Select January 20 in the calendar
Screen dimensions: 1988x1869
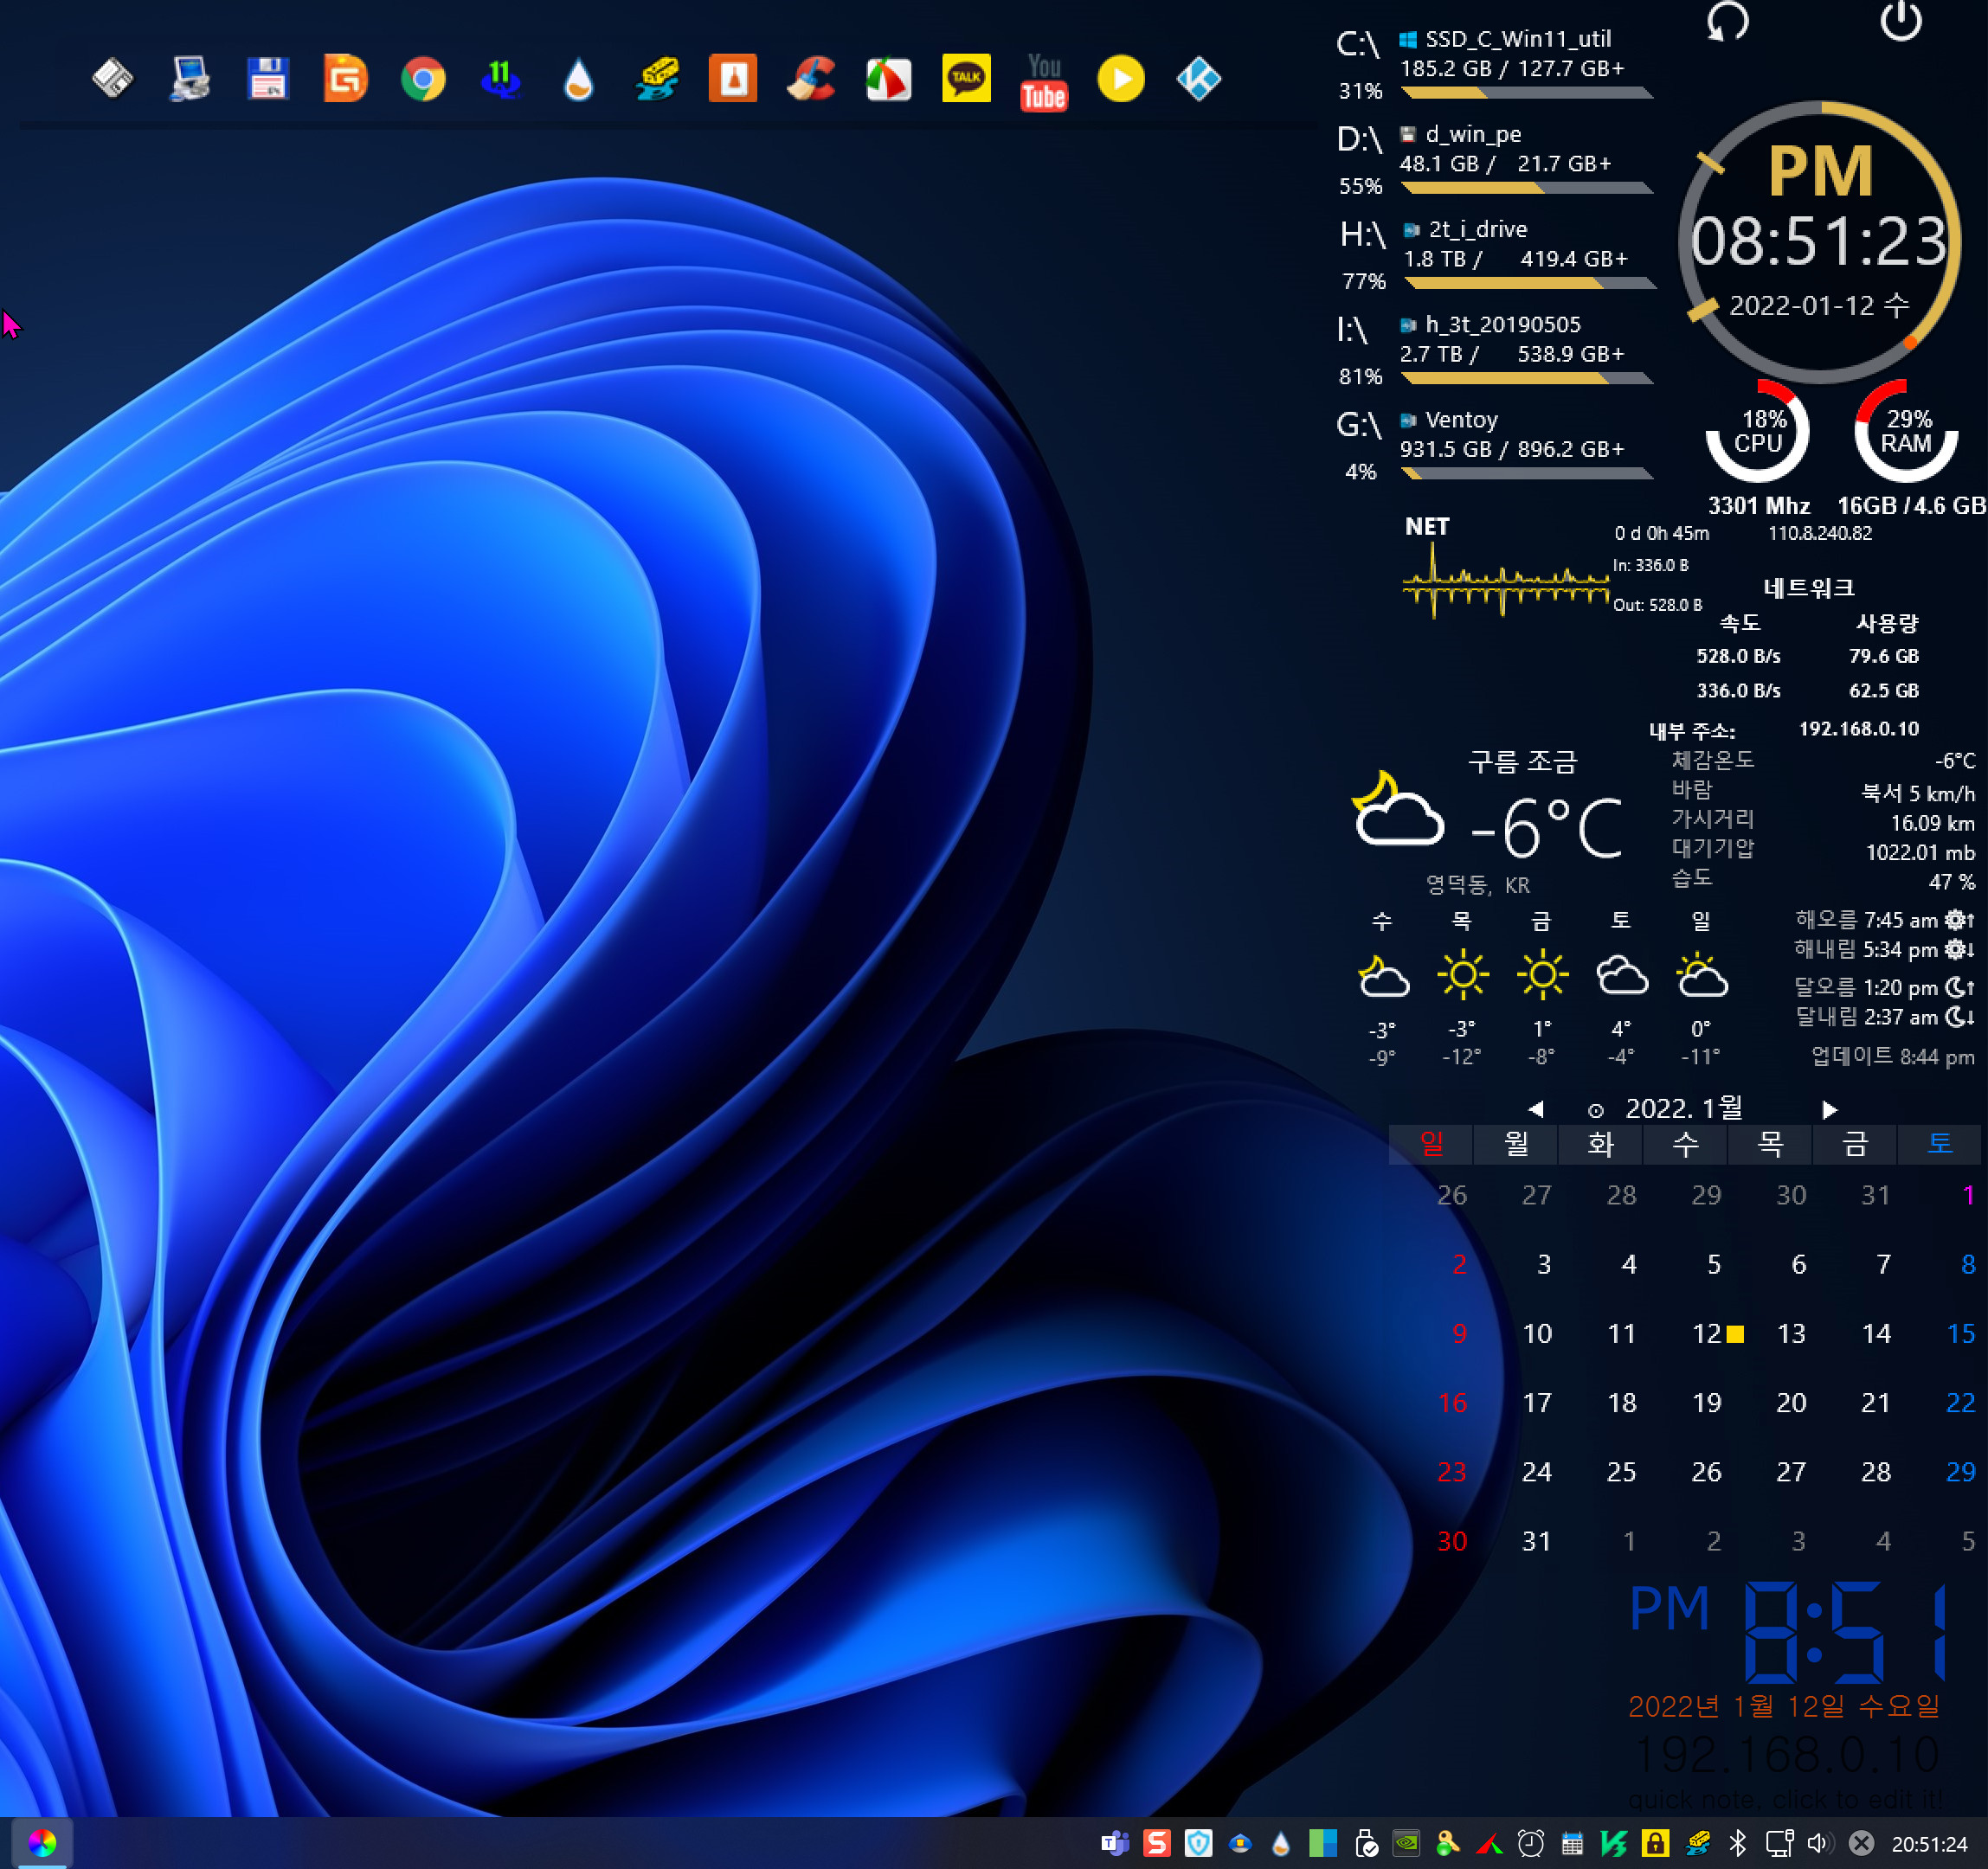click(1791, 1402)
